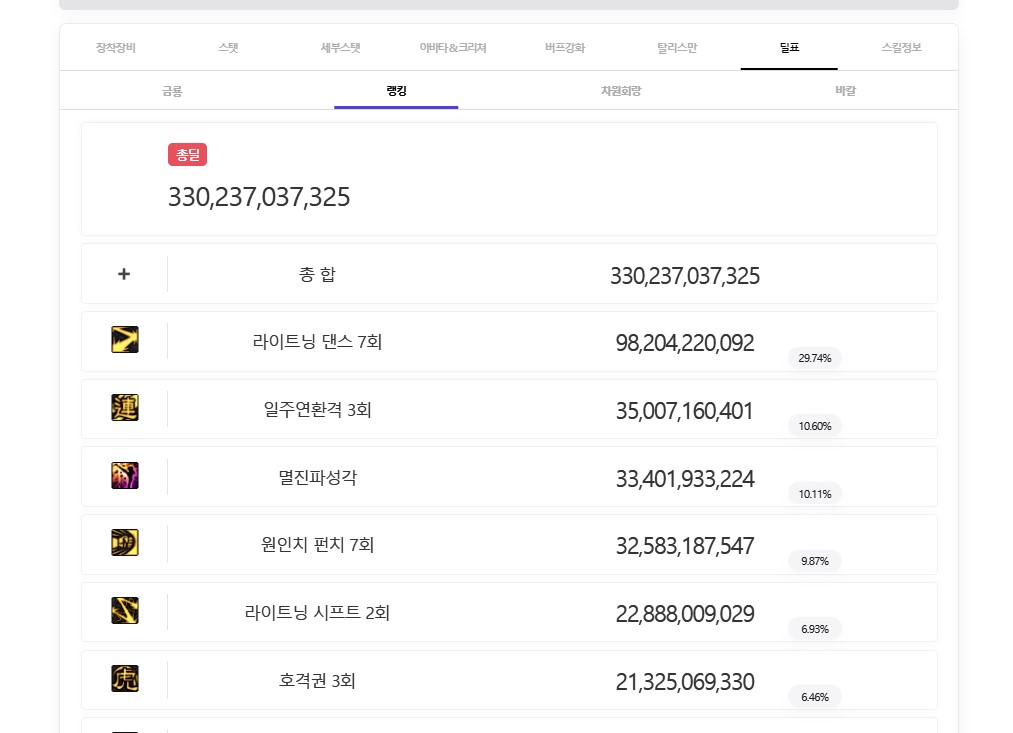Click the red 총딜 badge

(187, 154)
